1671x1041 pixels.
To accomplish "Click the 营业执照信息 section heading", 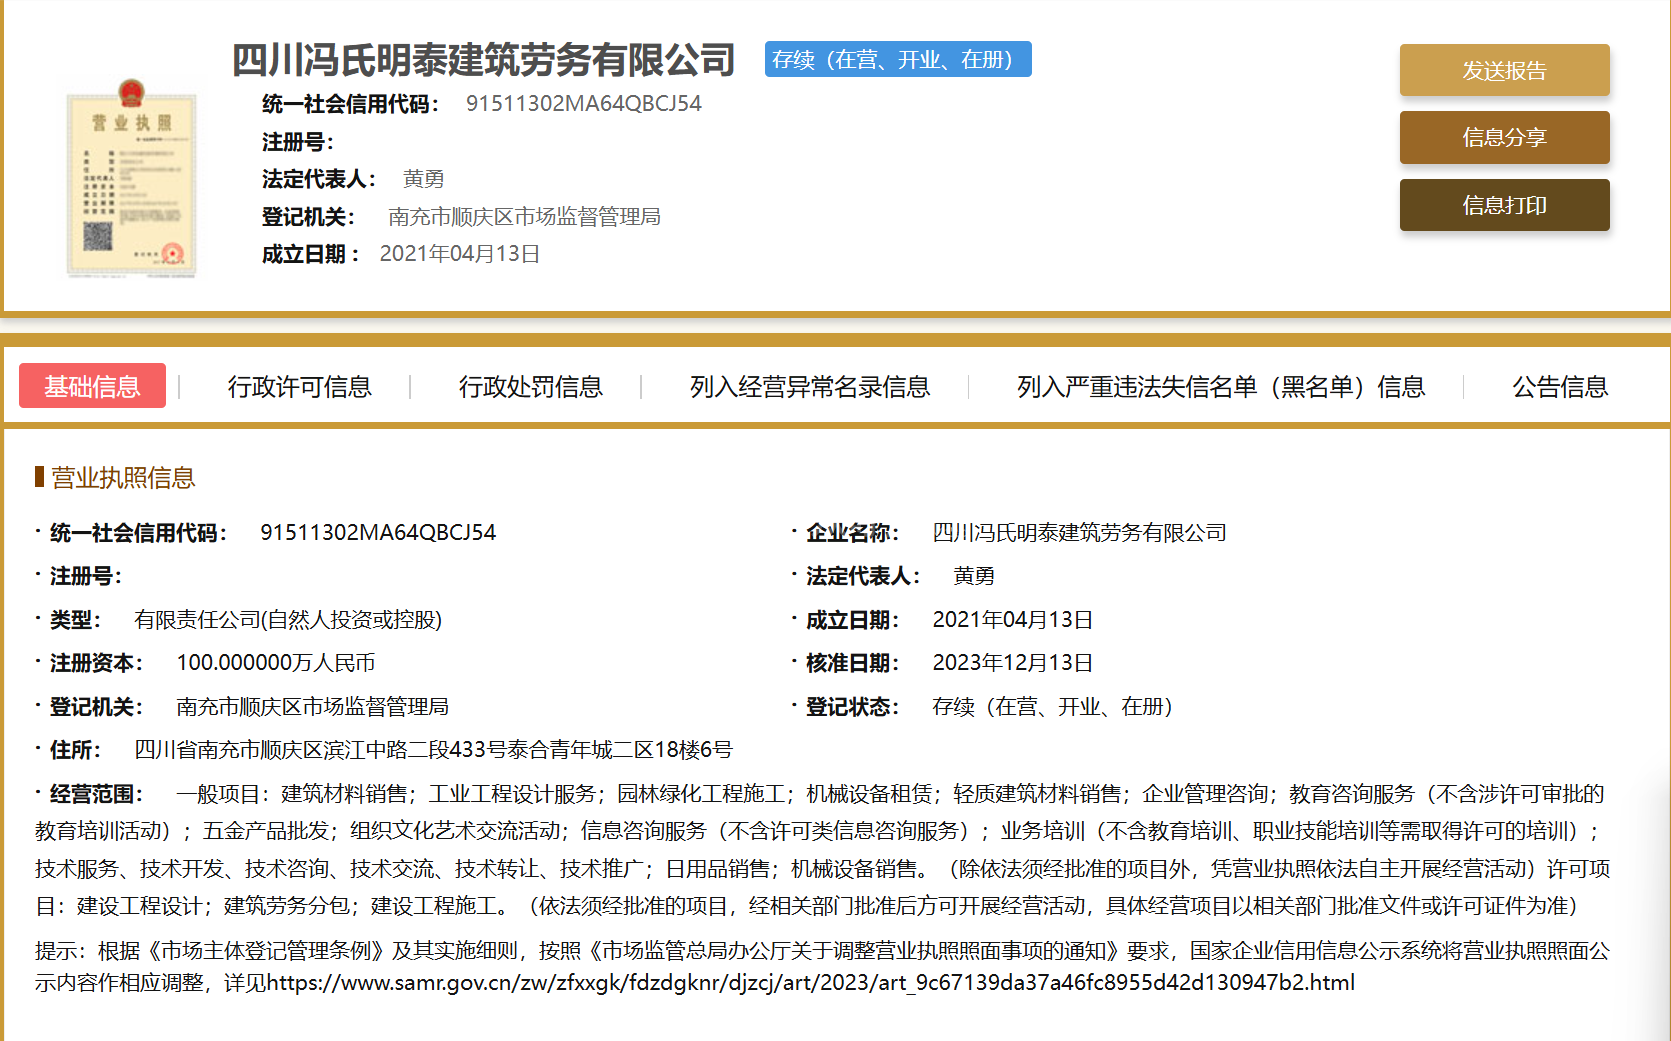I will pos(122,478).
